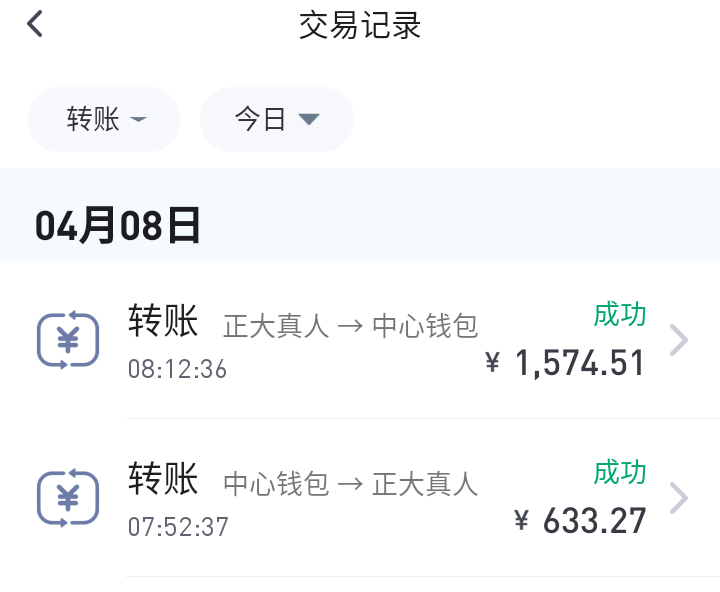
Task: Click the transfer icon beside the 08:12:36 record
Action: [68, 341]
